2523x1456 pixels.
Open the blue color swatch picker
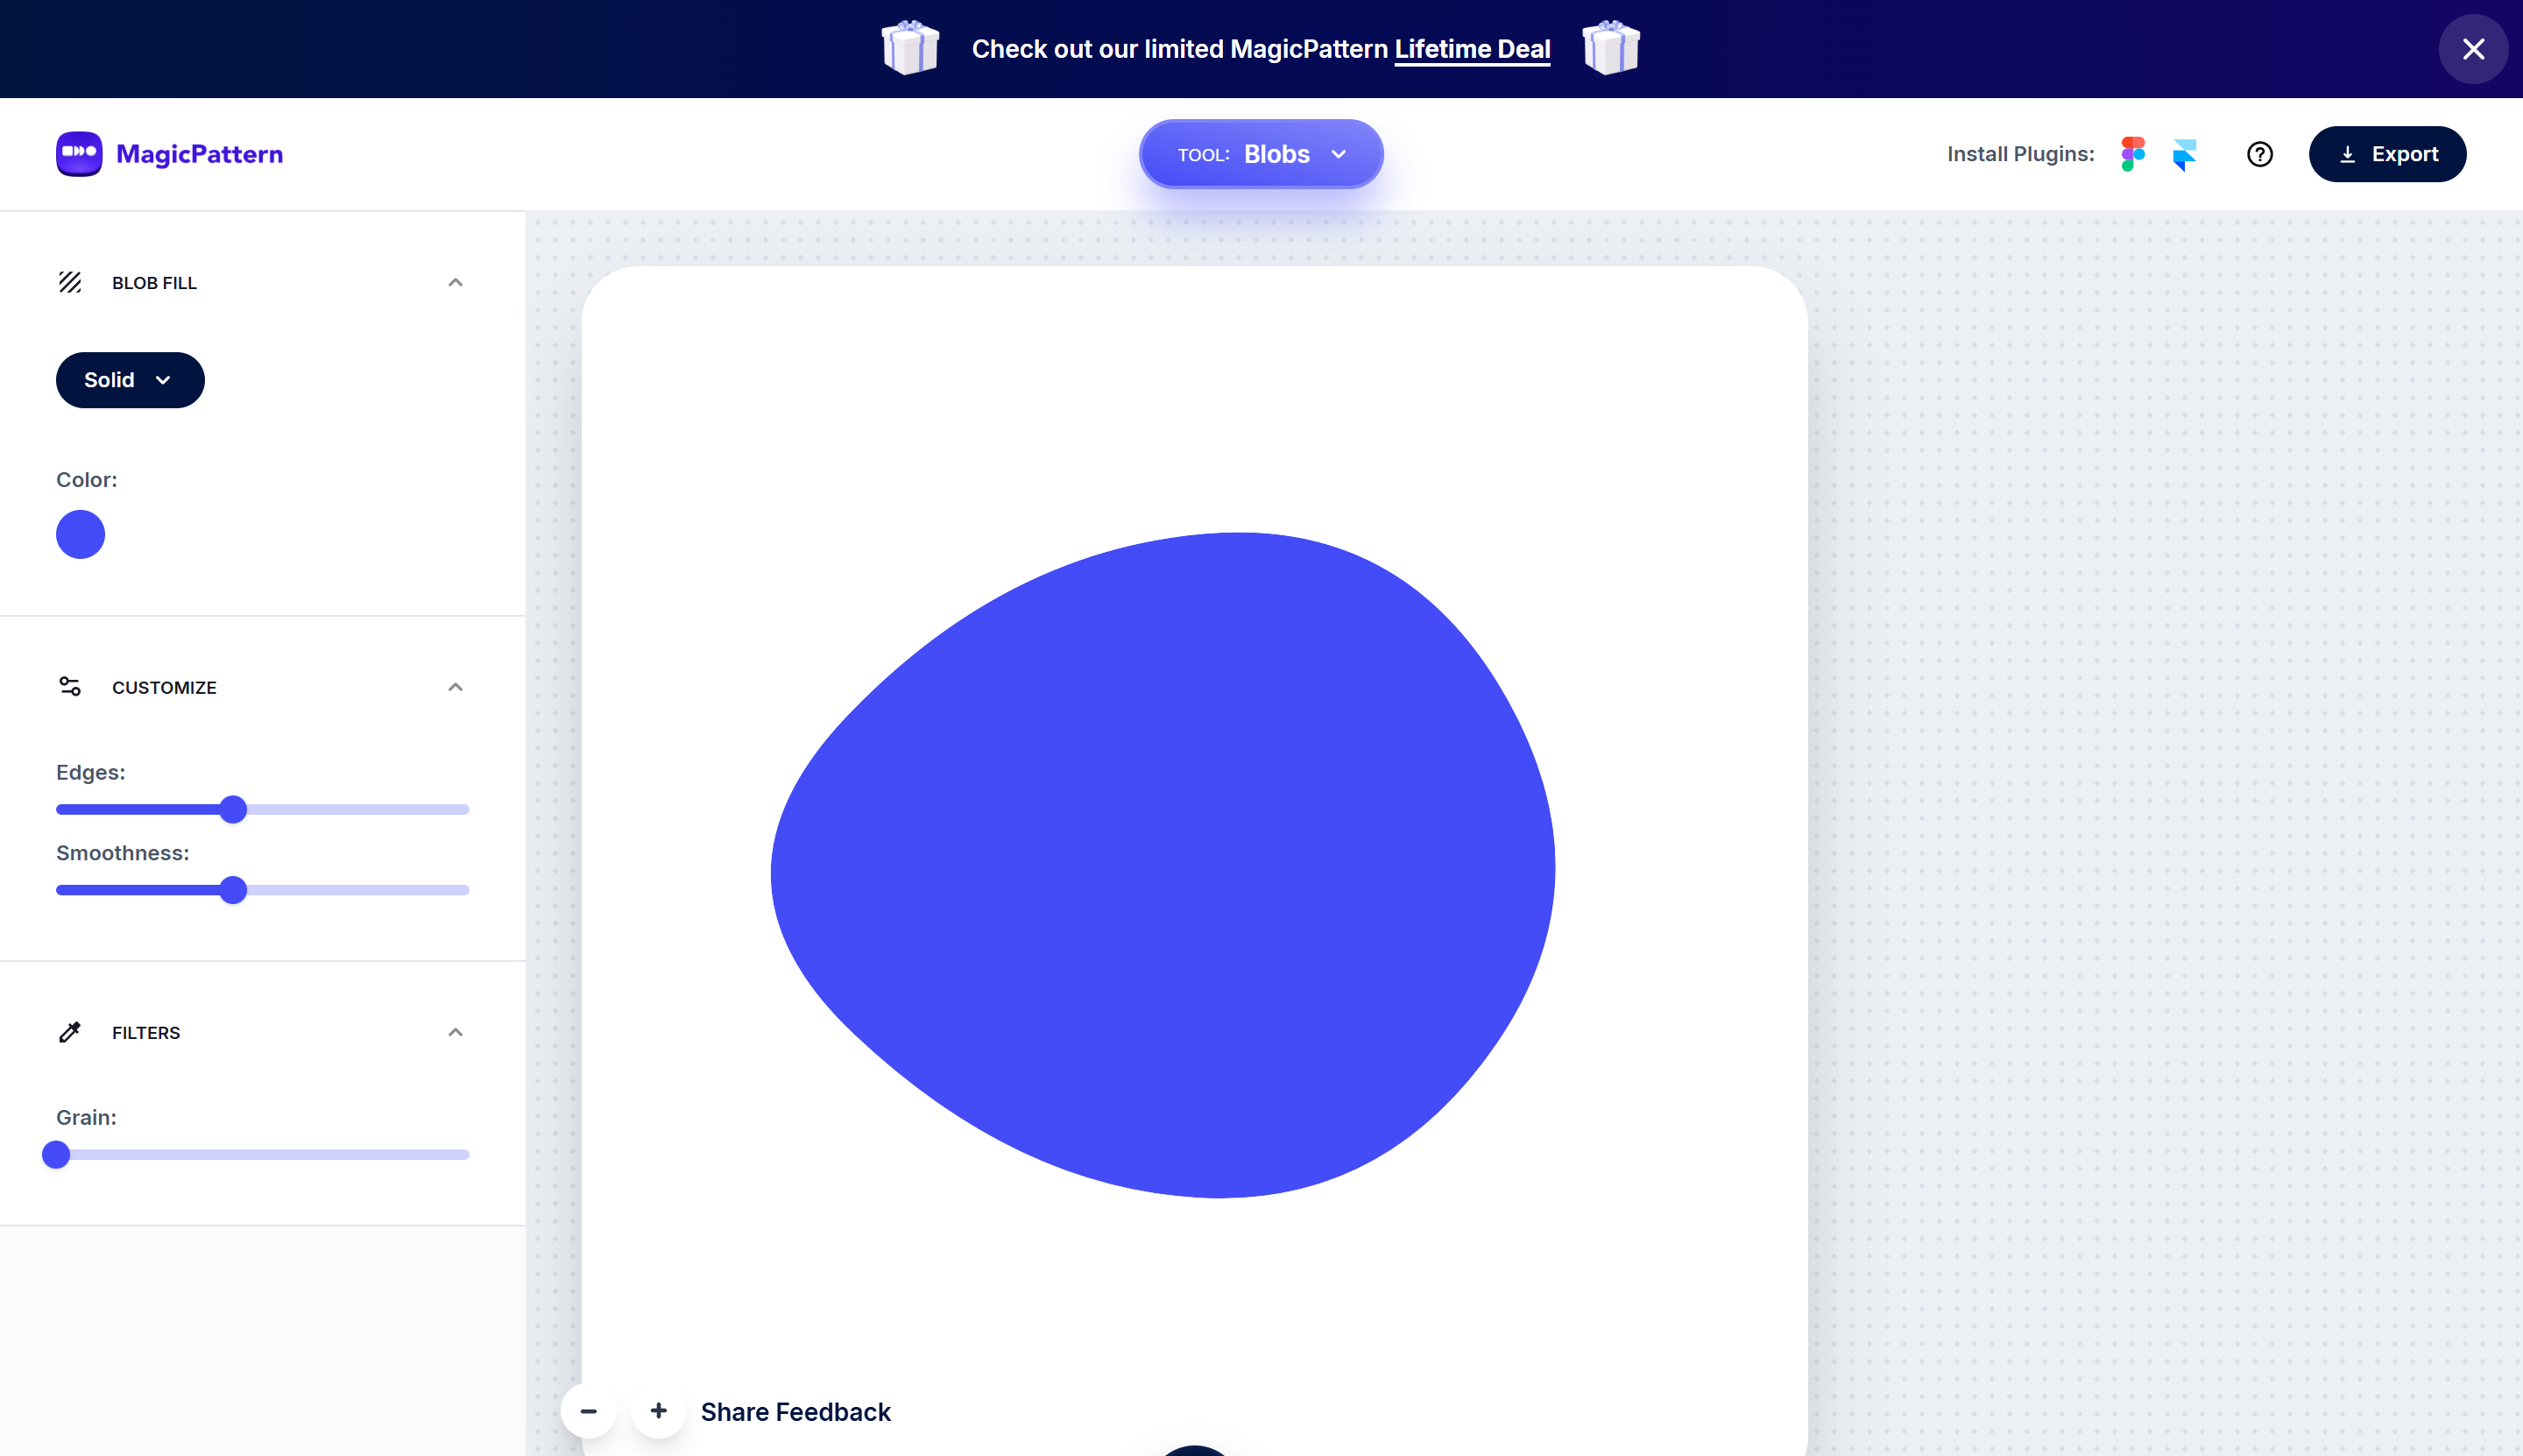[x=81, y=534]
